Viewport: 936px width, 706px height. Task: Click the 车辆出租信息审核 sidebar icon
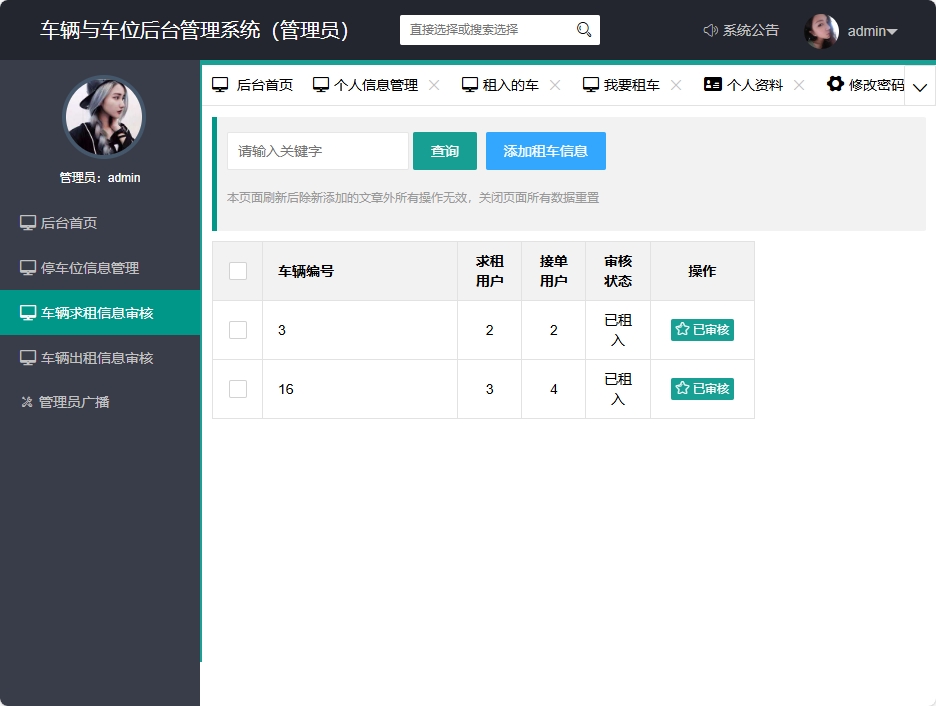click(x=27, y=357)
